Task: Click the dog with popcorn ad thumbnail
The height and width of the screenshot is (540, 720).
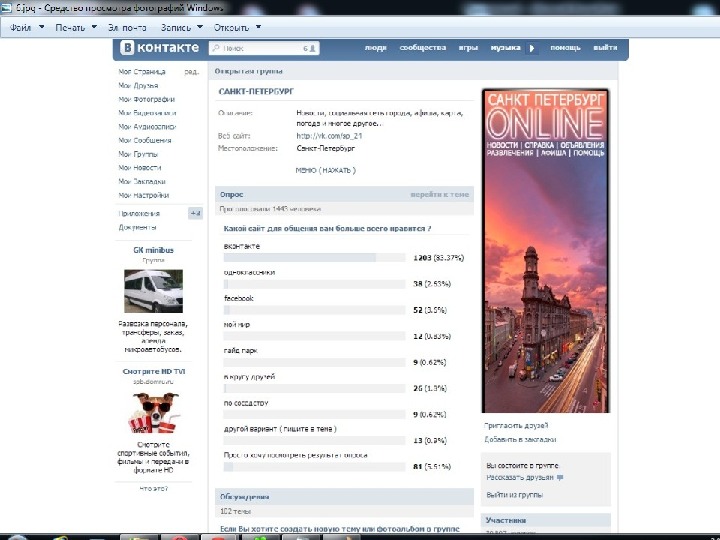Action: [154, 412]
